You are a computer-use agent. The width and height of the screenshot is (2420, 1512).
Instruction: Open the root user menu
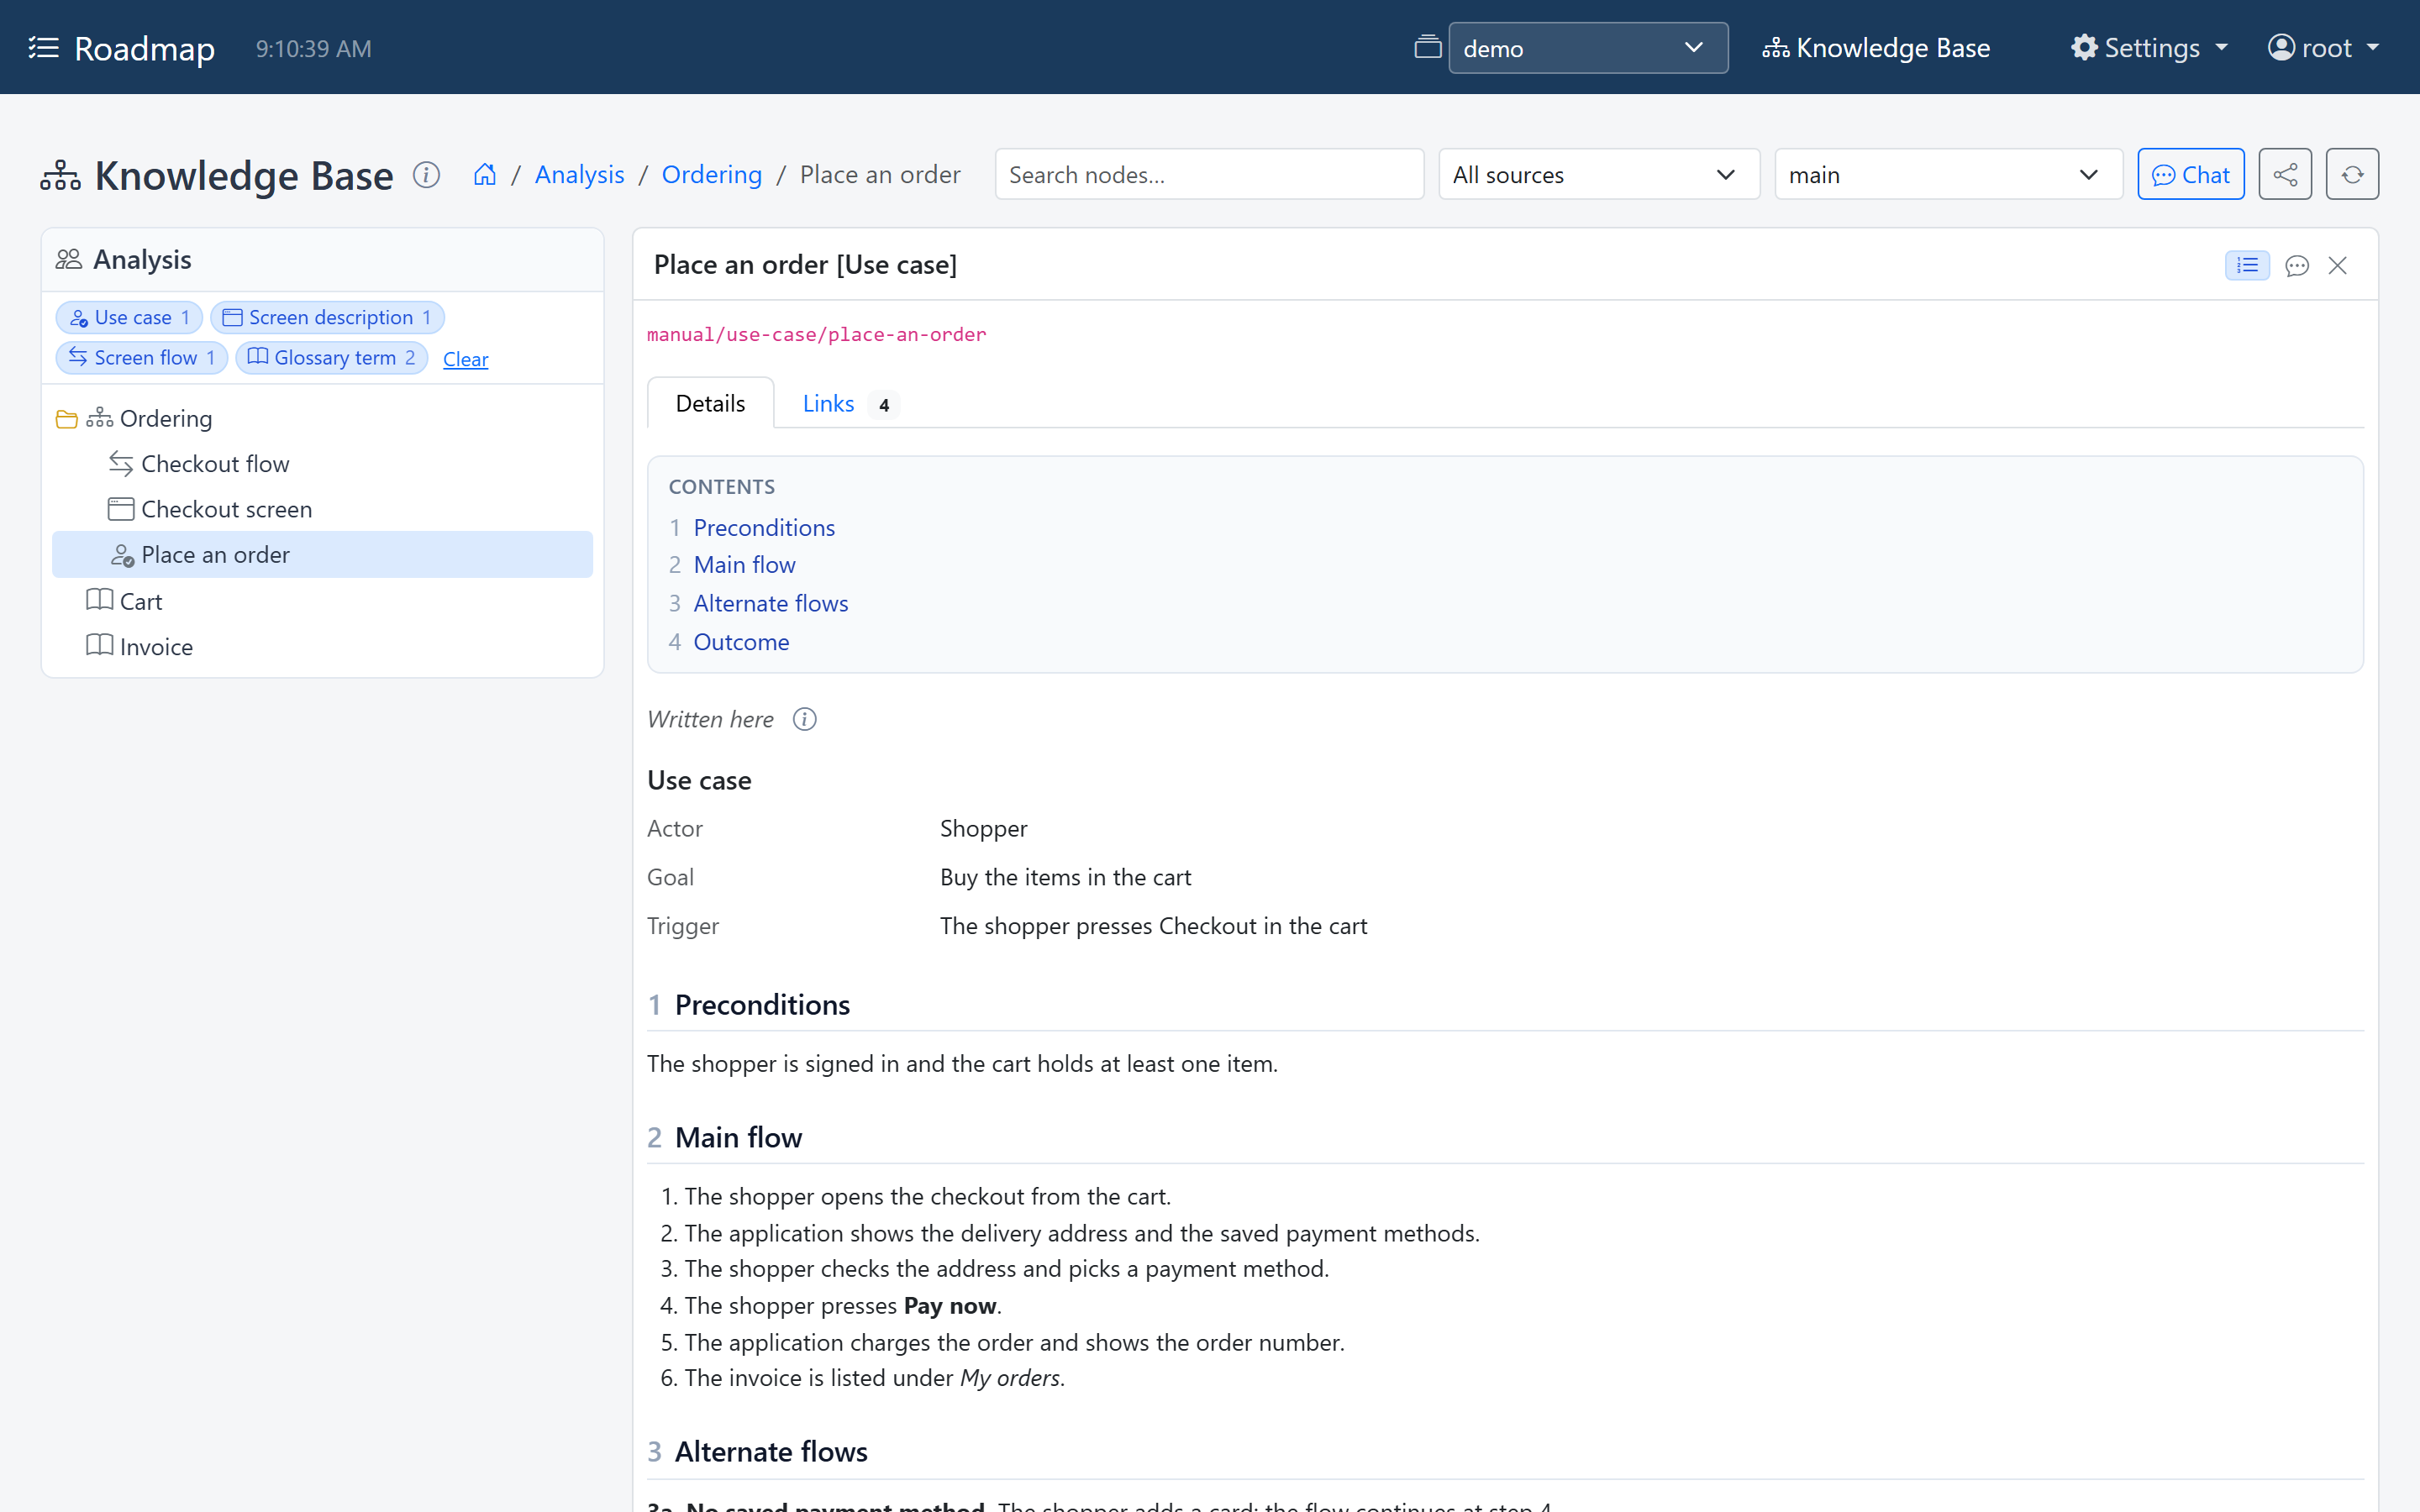2323,47
